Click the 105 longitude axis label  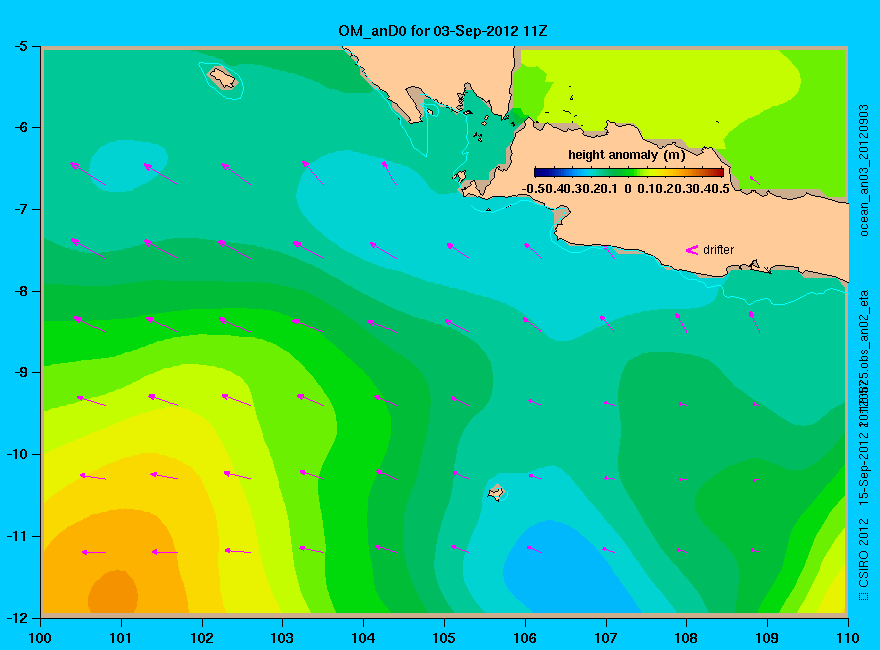coord(444,638)
